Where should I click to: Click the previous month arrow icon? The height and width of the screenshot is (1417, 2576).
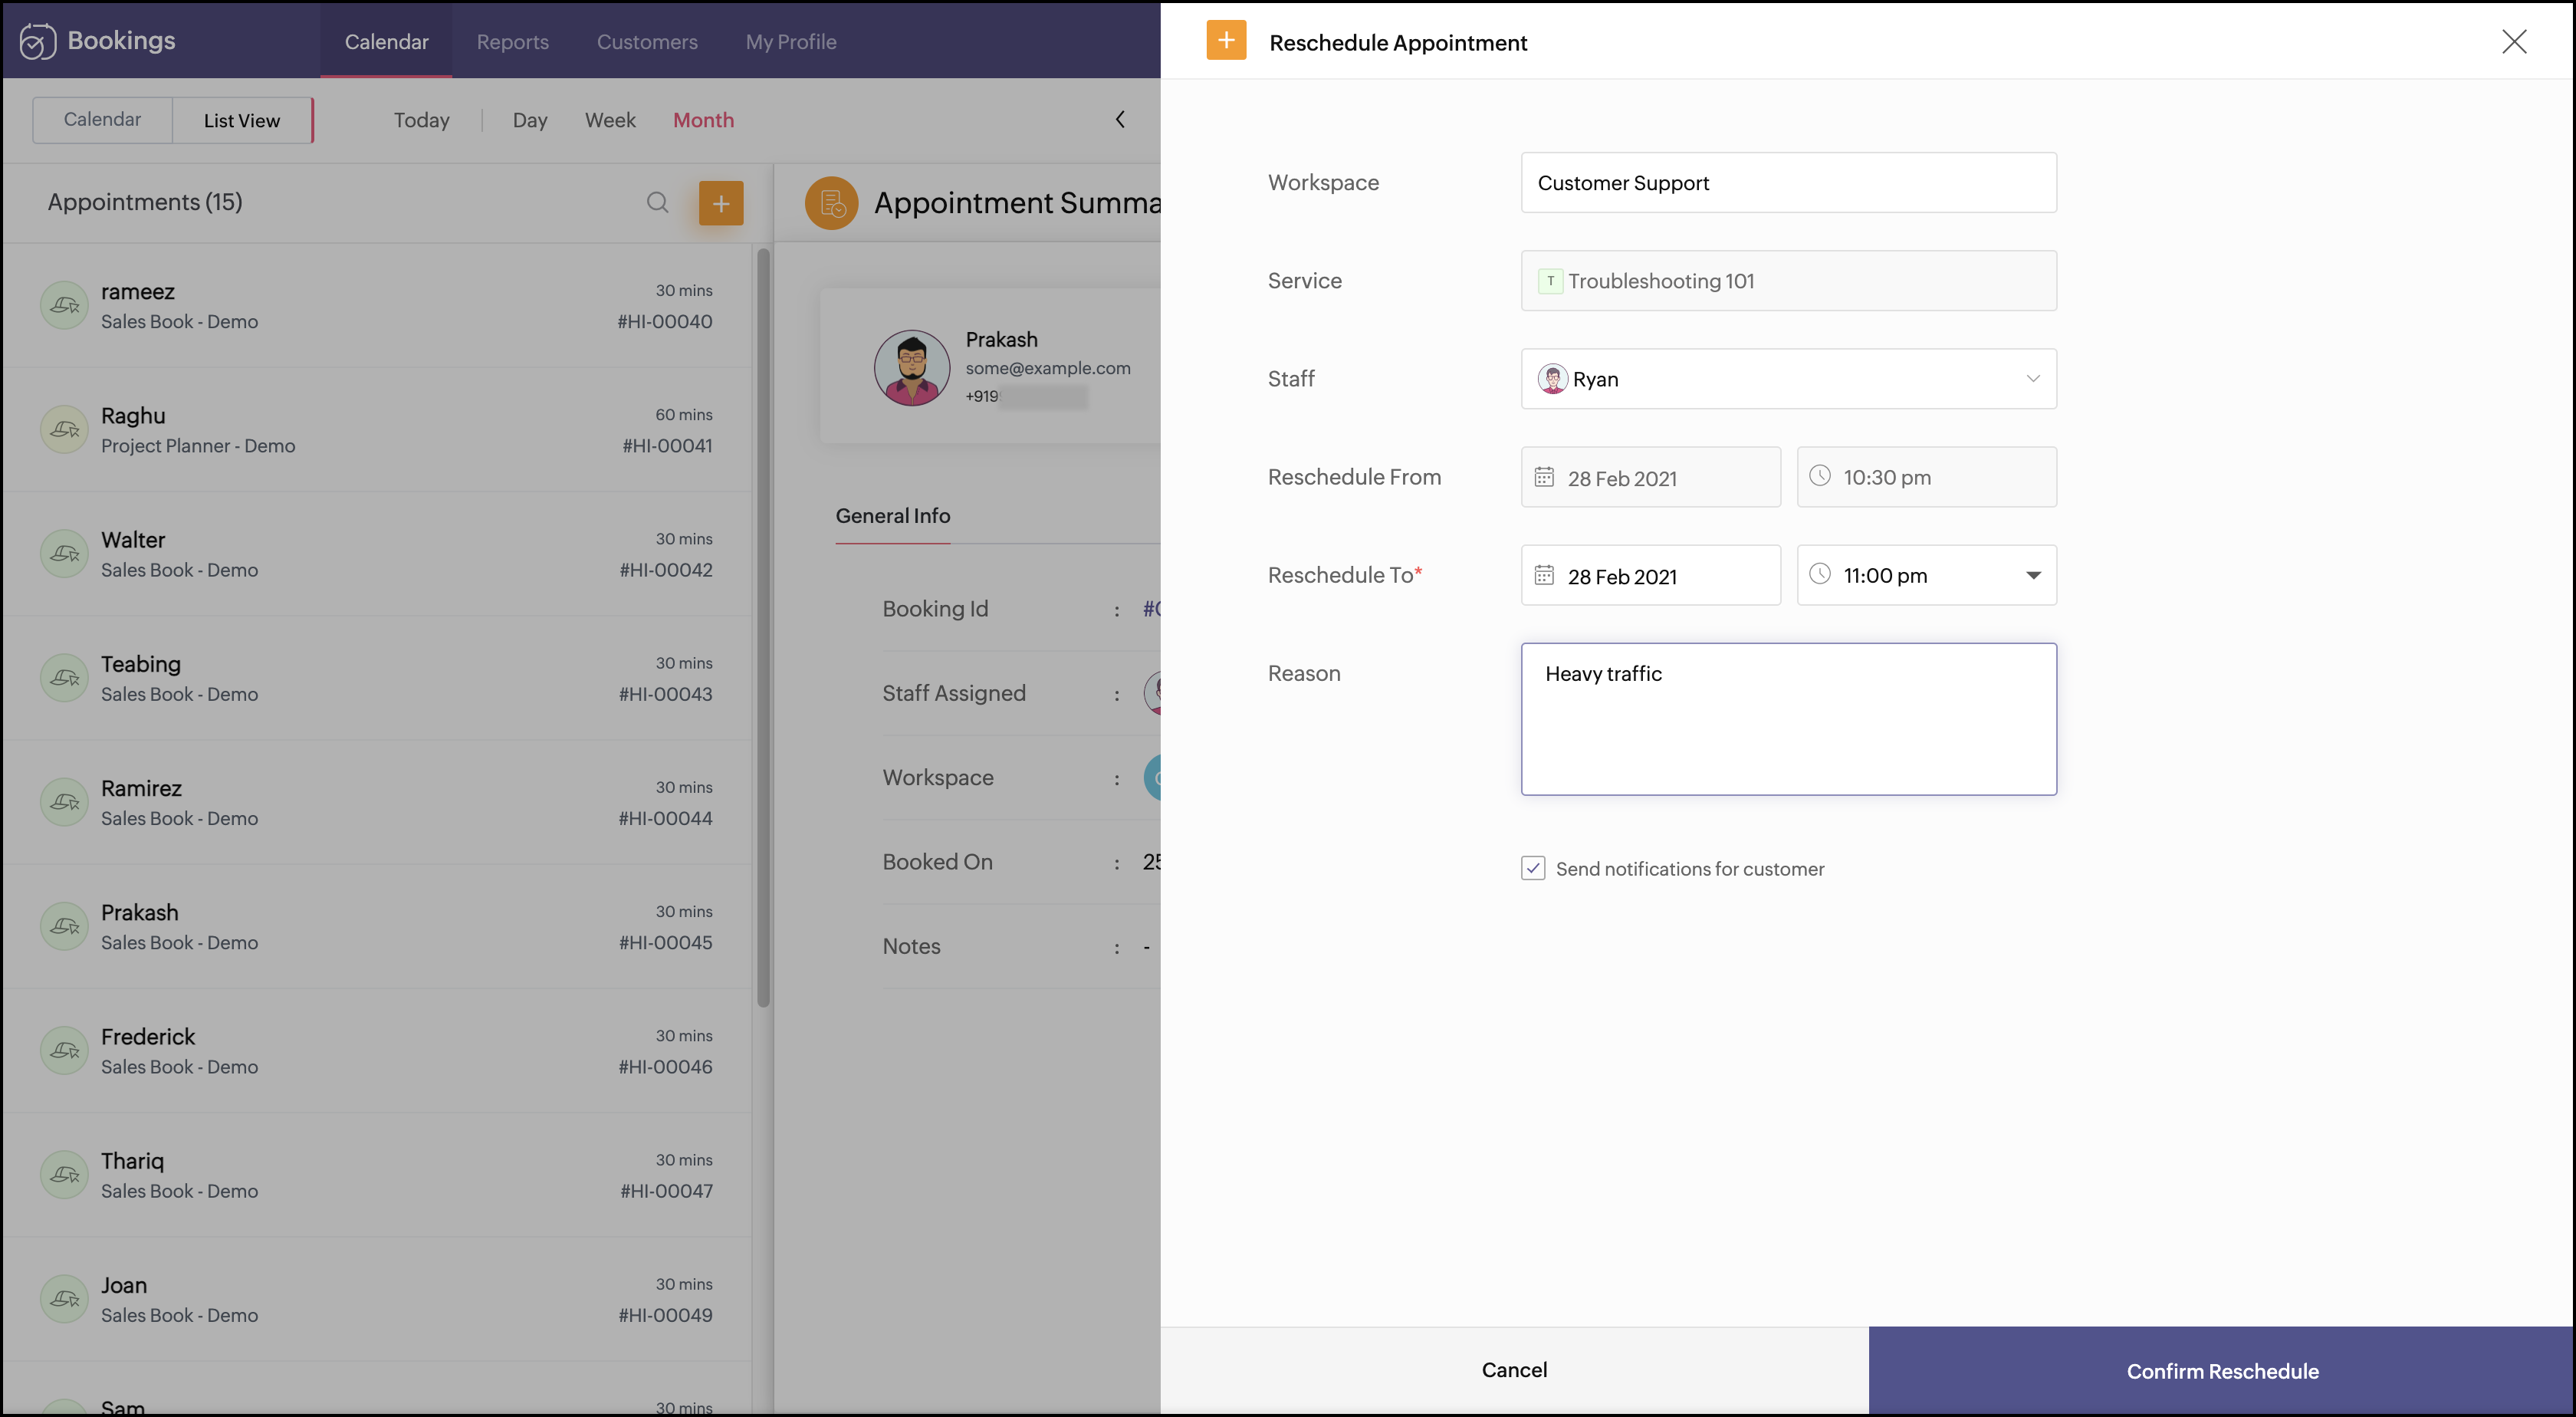(x=1120, y=120)
